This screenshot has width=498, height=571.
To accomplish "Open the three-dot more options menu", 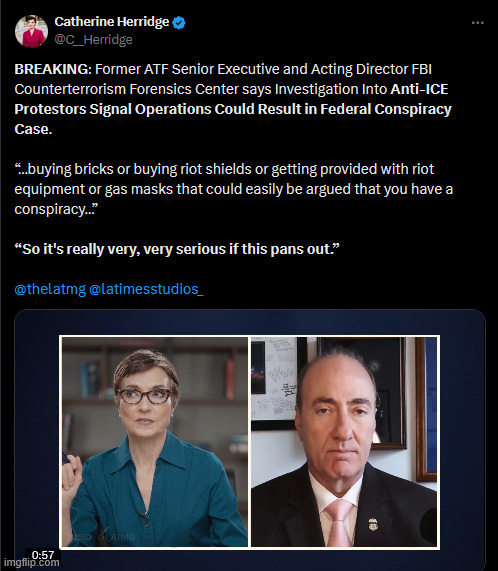I will click(477, 23).
